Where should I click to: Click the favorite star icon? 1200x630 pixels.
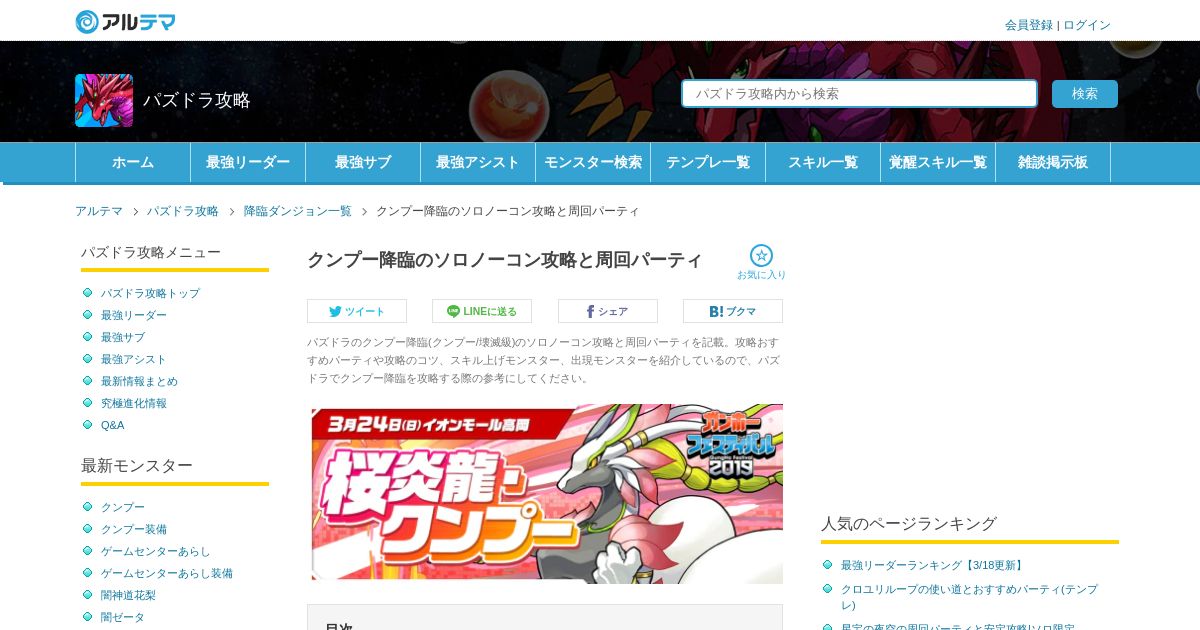[761, 256]
